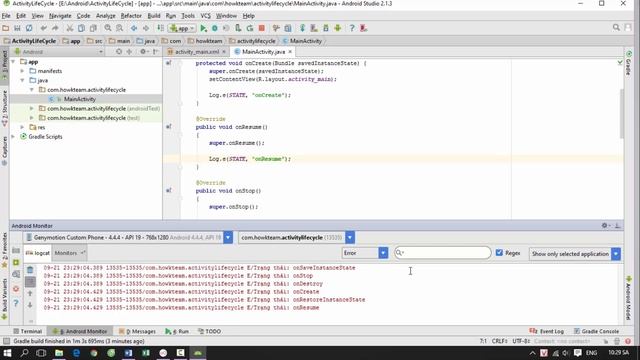Click the Cut scissors icon
The width and height of the screenshot is (640, 360).
[70, 28]
